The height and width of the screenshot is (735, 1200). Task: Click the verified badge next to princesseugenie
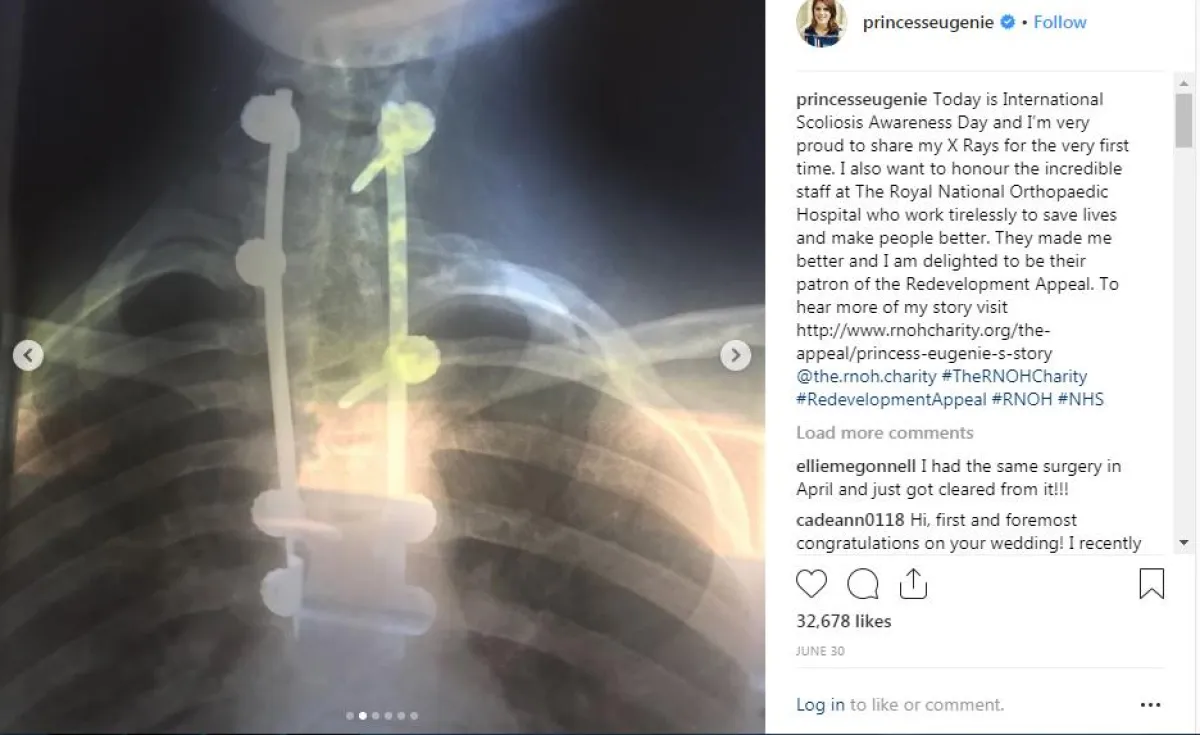(1009, 22)
